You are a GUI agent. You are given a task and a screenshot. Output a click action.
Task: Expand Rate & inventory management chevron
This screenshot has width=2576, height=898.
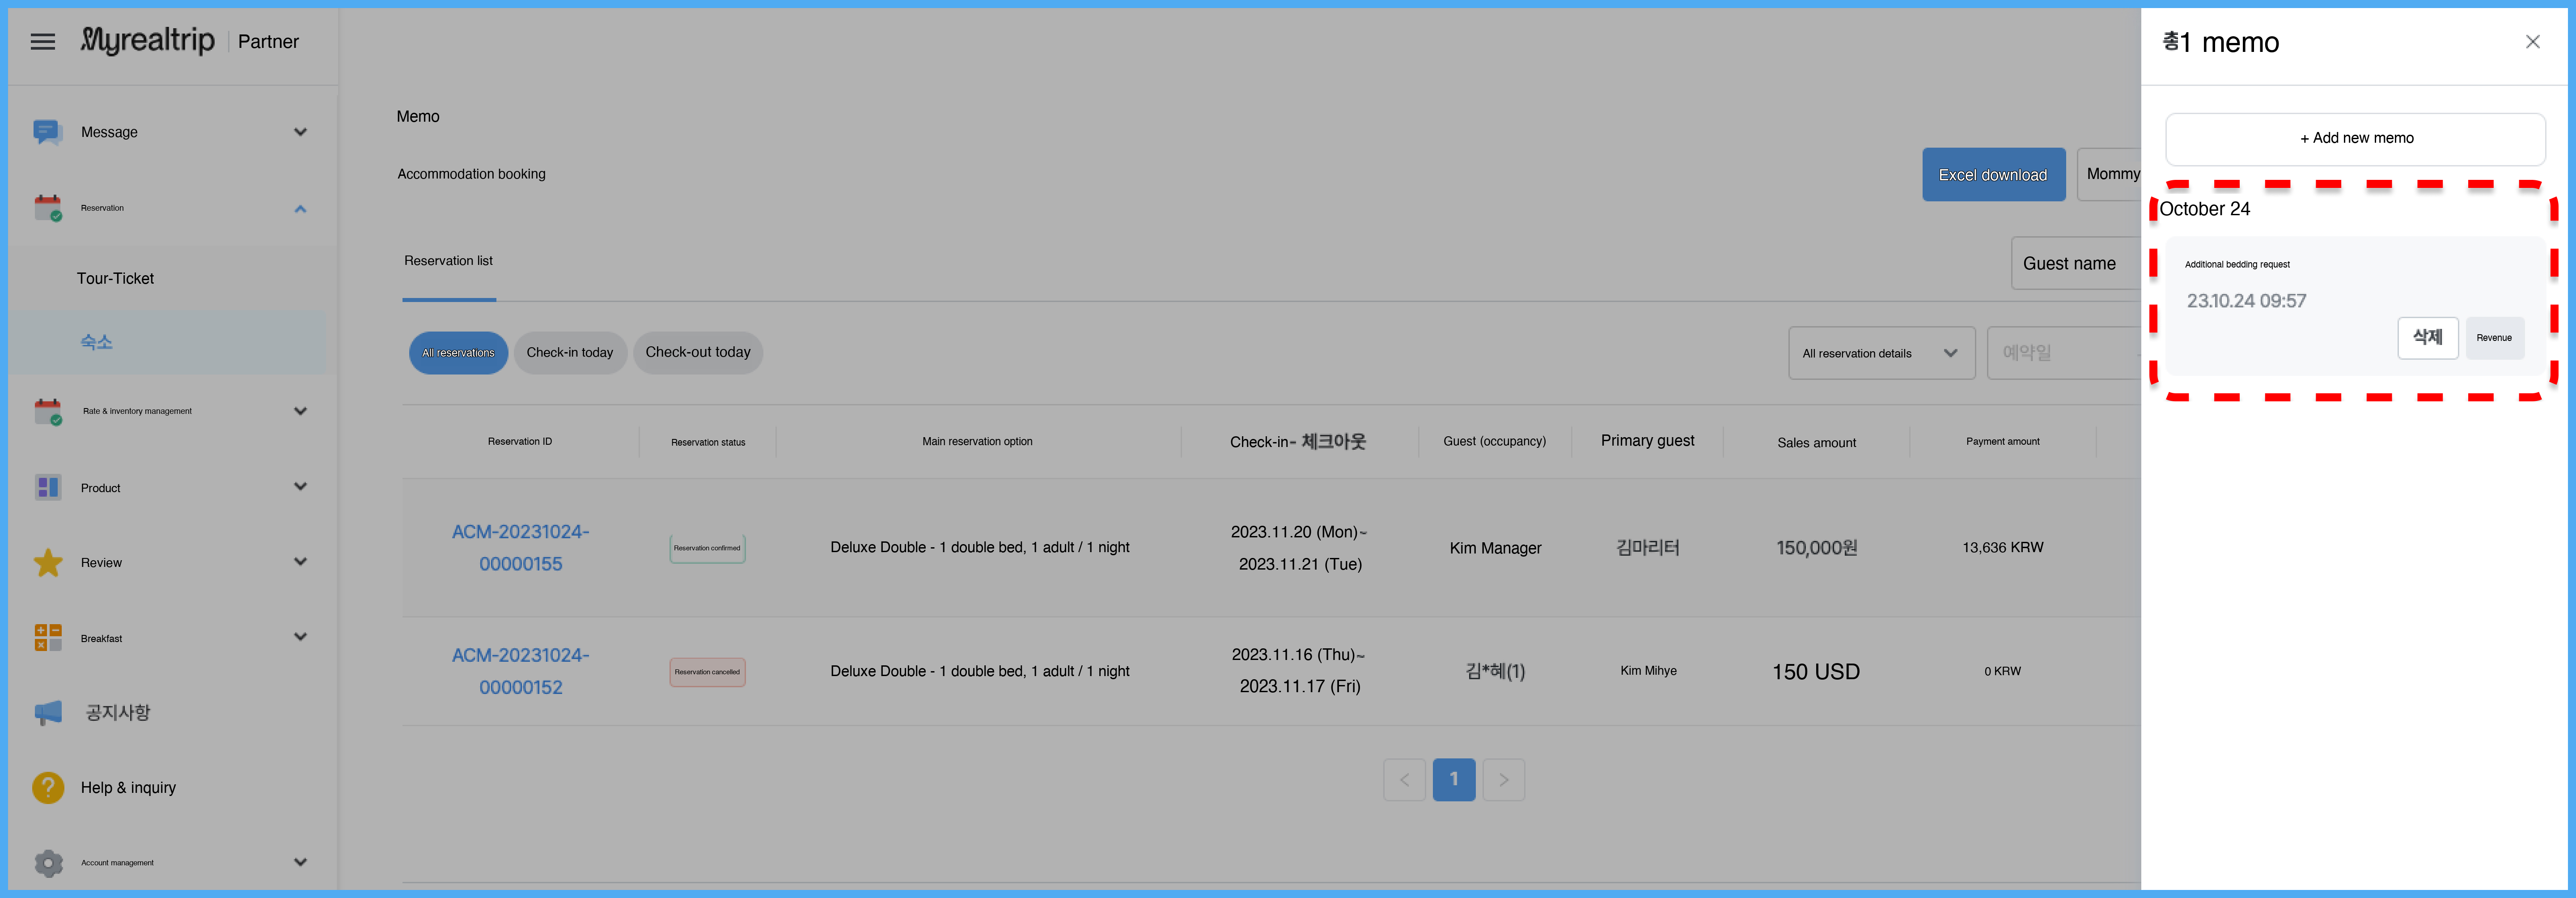tap(300, 411)
